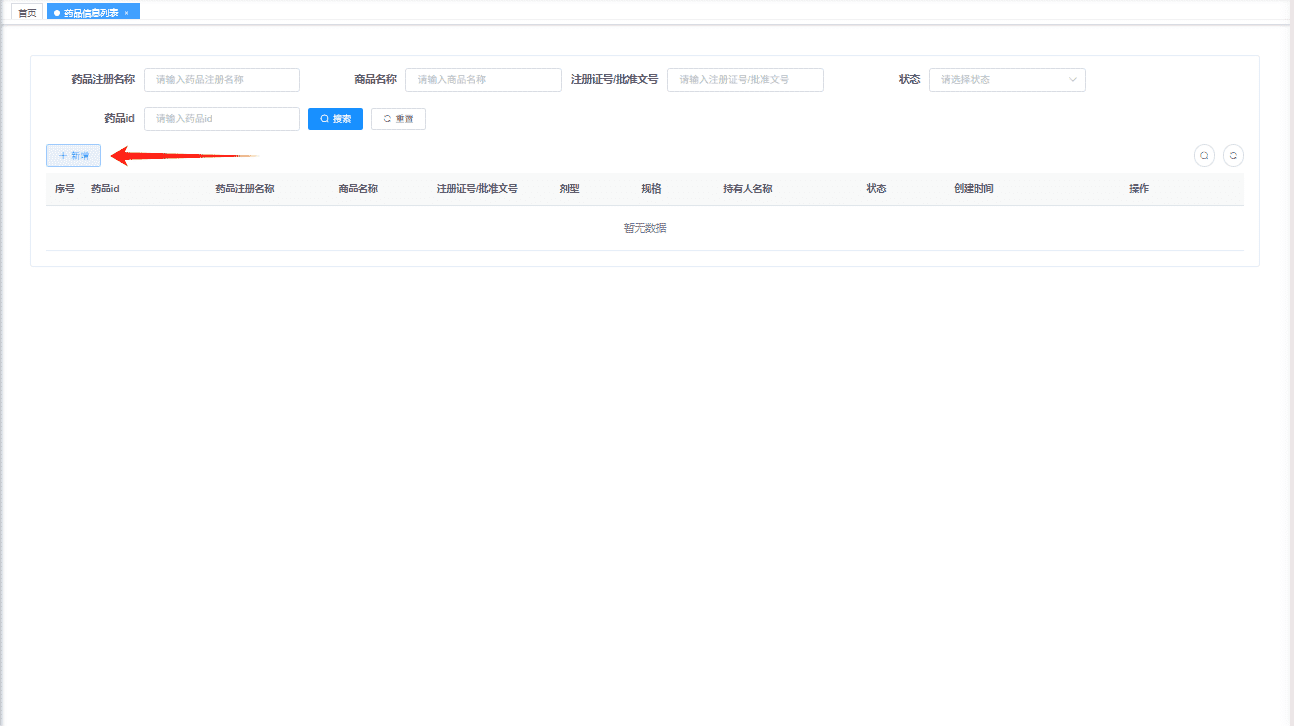Image resolution: width=1294 pixels, height=726 pixels.
Task: Click the 创建时间 column header
Action: pyautogui.click(x=974, y=189)
